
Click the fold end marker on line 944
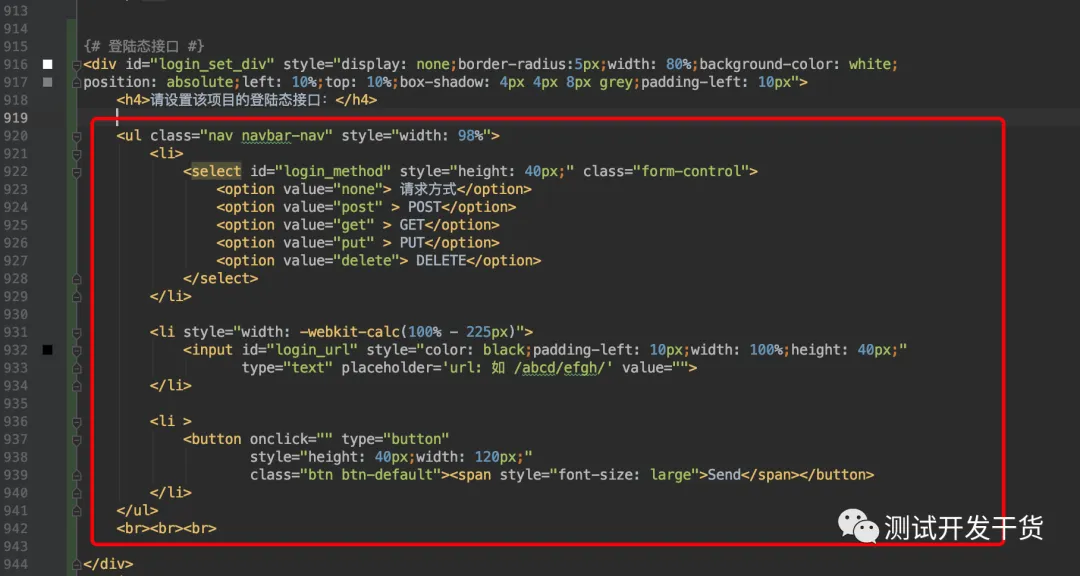click(76, 564)
